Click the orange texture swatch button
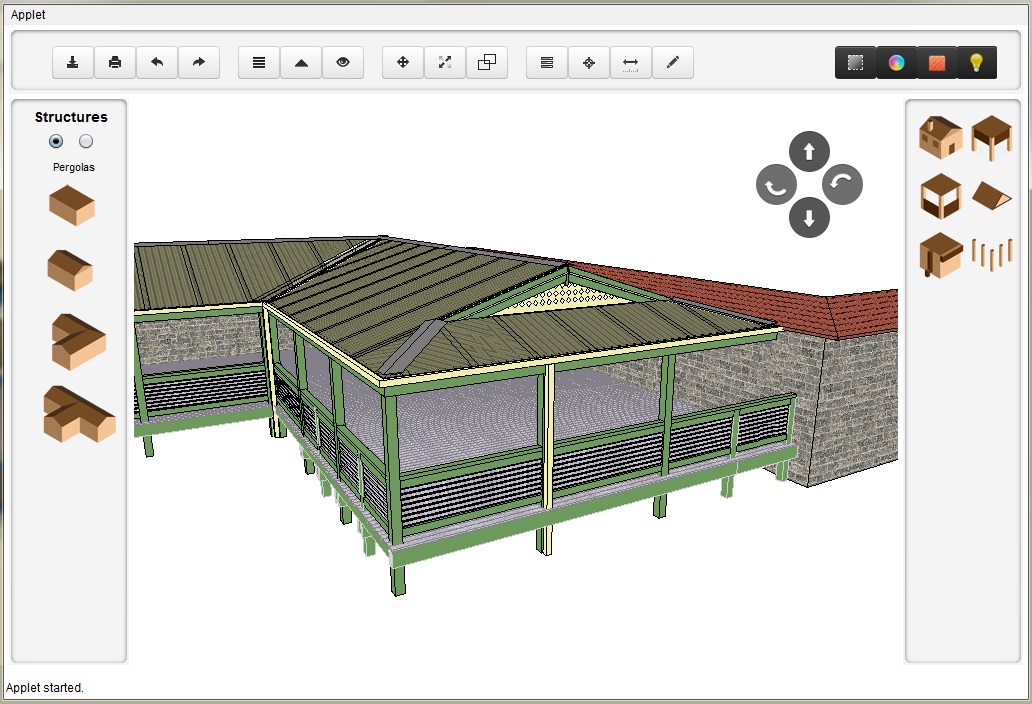This screenshot has height=704, width=1032. (937, 62)
